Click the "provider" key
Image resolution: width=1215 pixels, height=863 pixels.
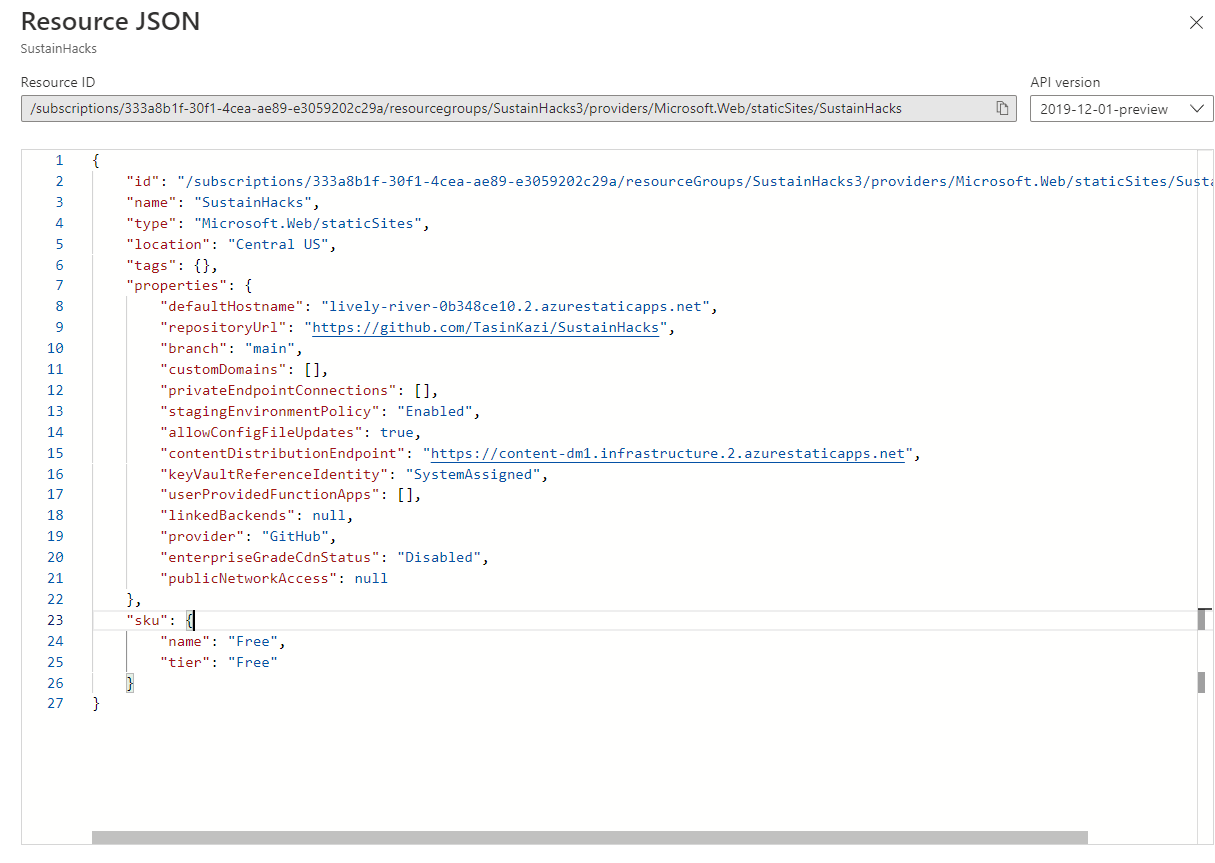click(x=202, y=536)
